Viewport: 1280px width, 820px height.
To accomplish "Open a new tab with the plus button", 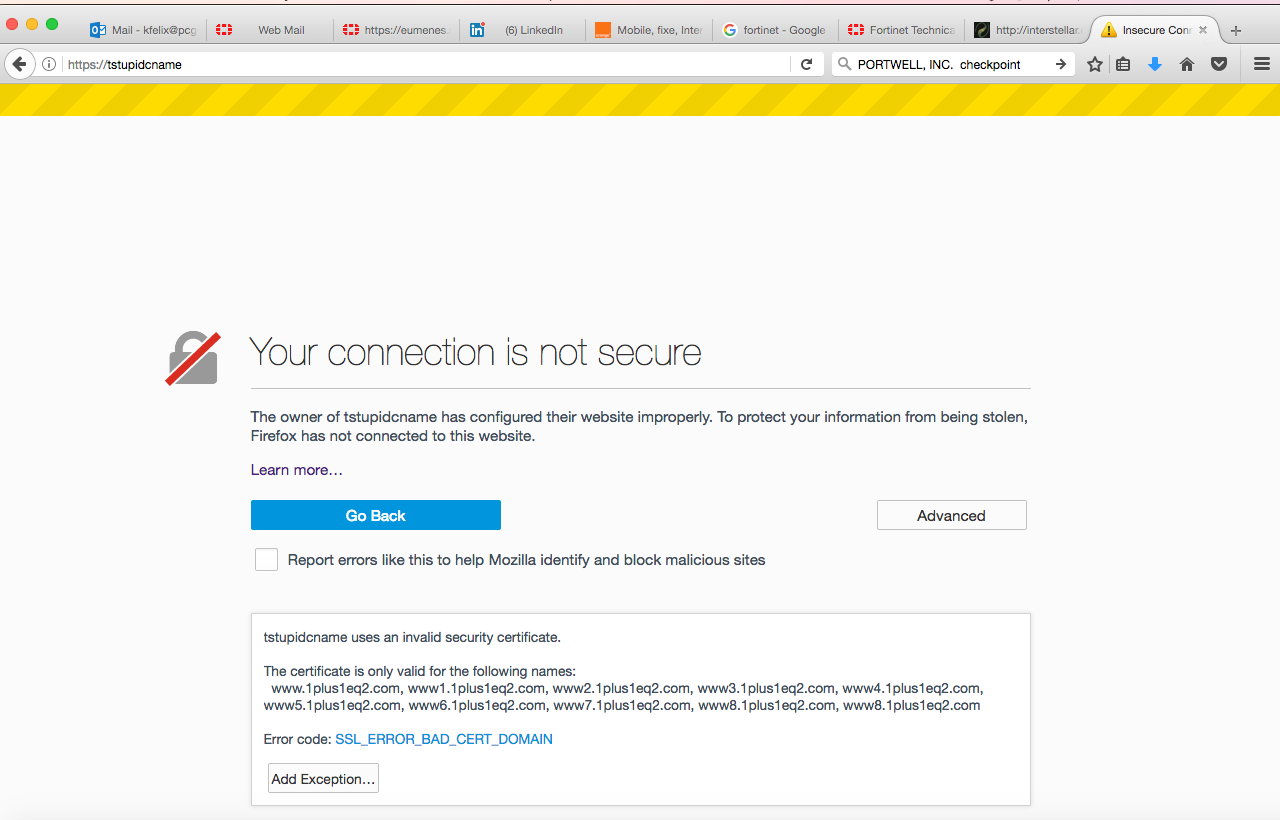I will pyautogui.click(x=1237, y=30).
